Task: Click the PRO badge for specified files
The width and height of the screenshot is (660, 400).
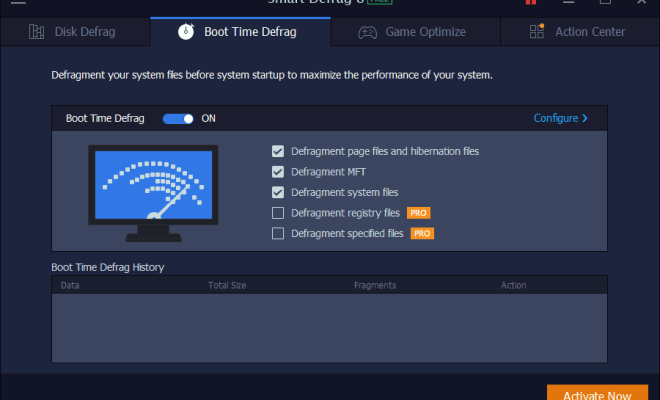Action: pos(422,233)
